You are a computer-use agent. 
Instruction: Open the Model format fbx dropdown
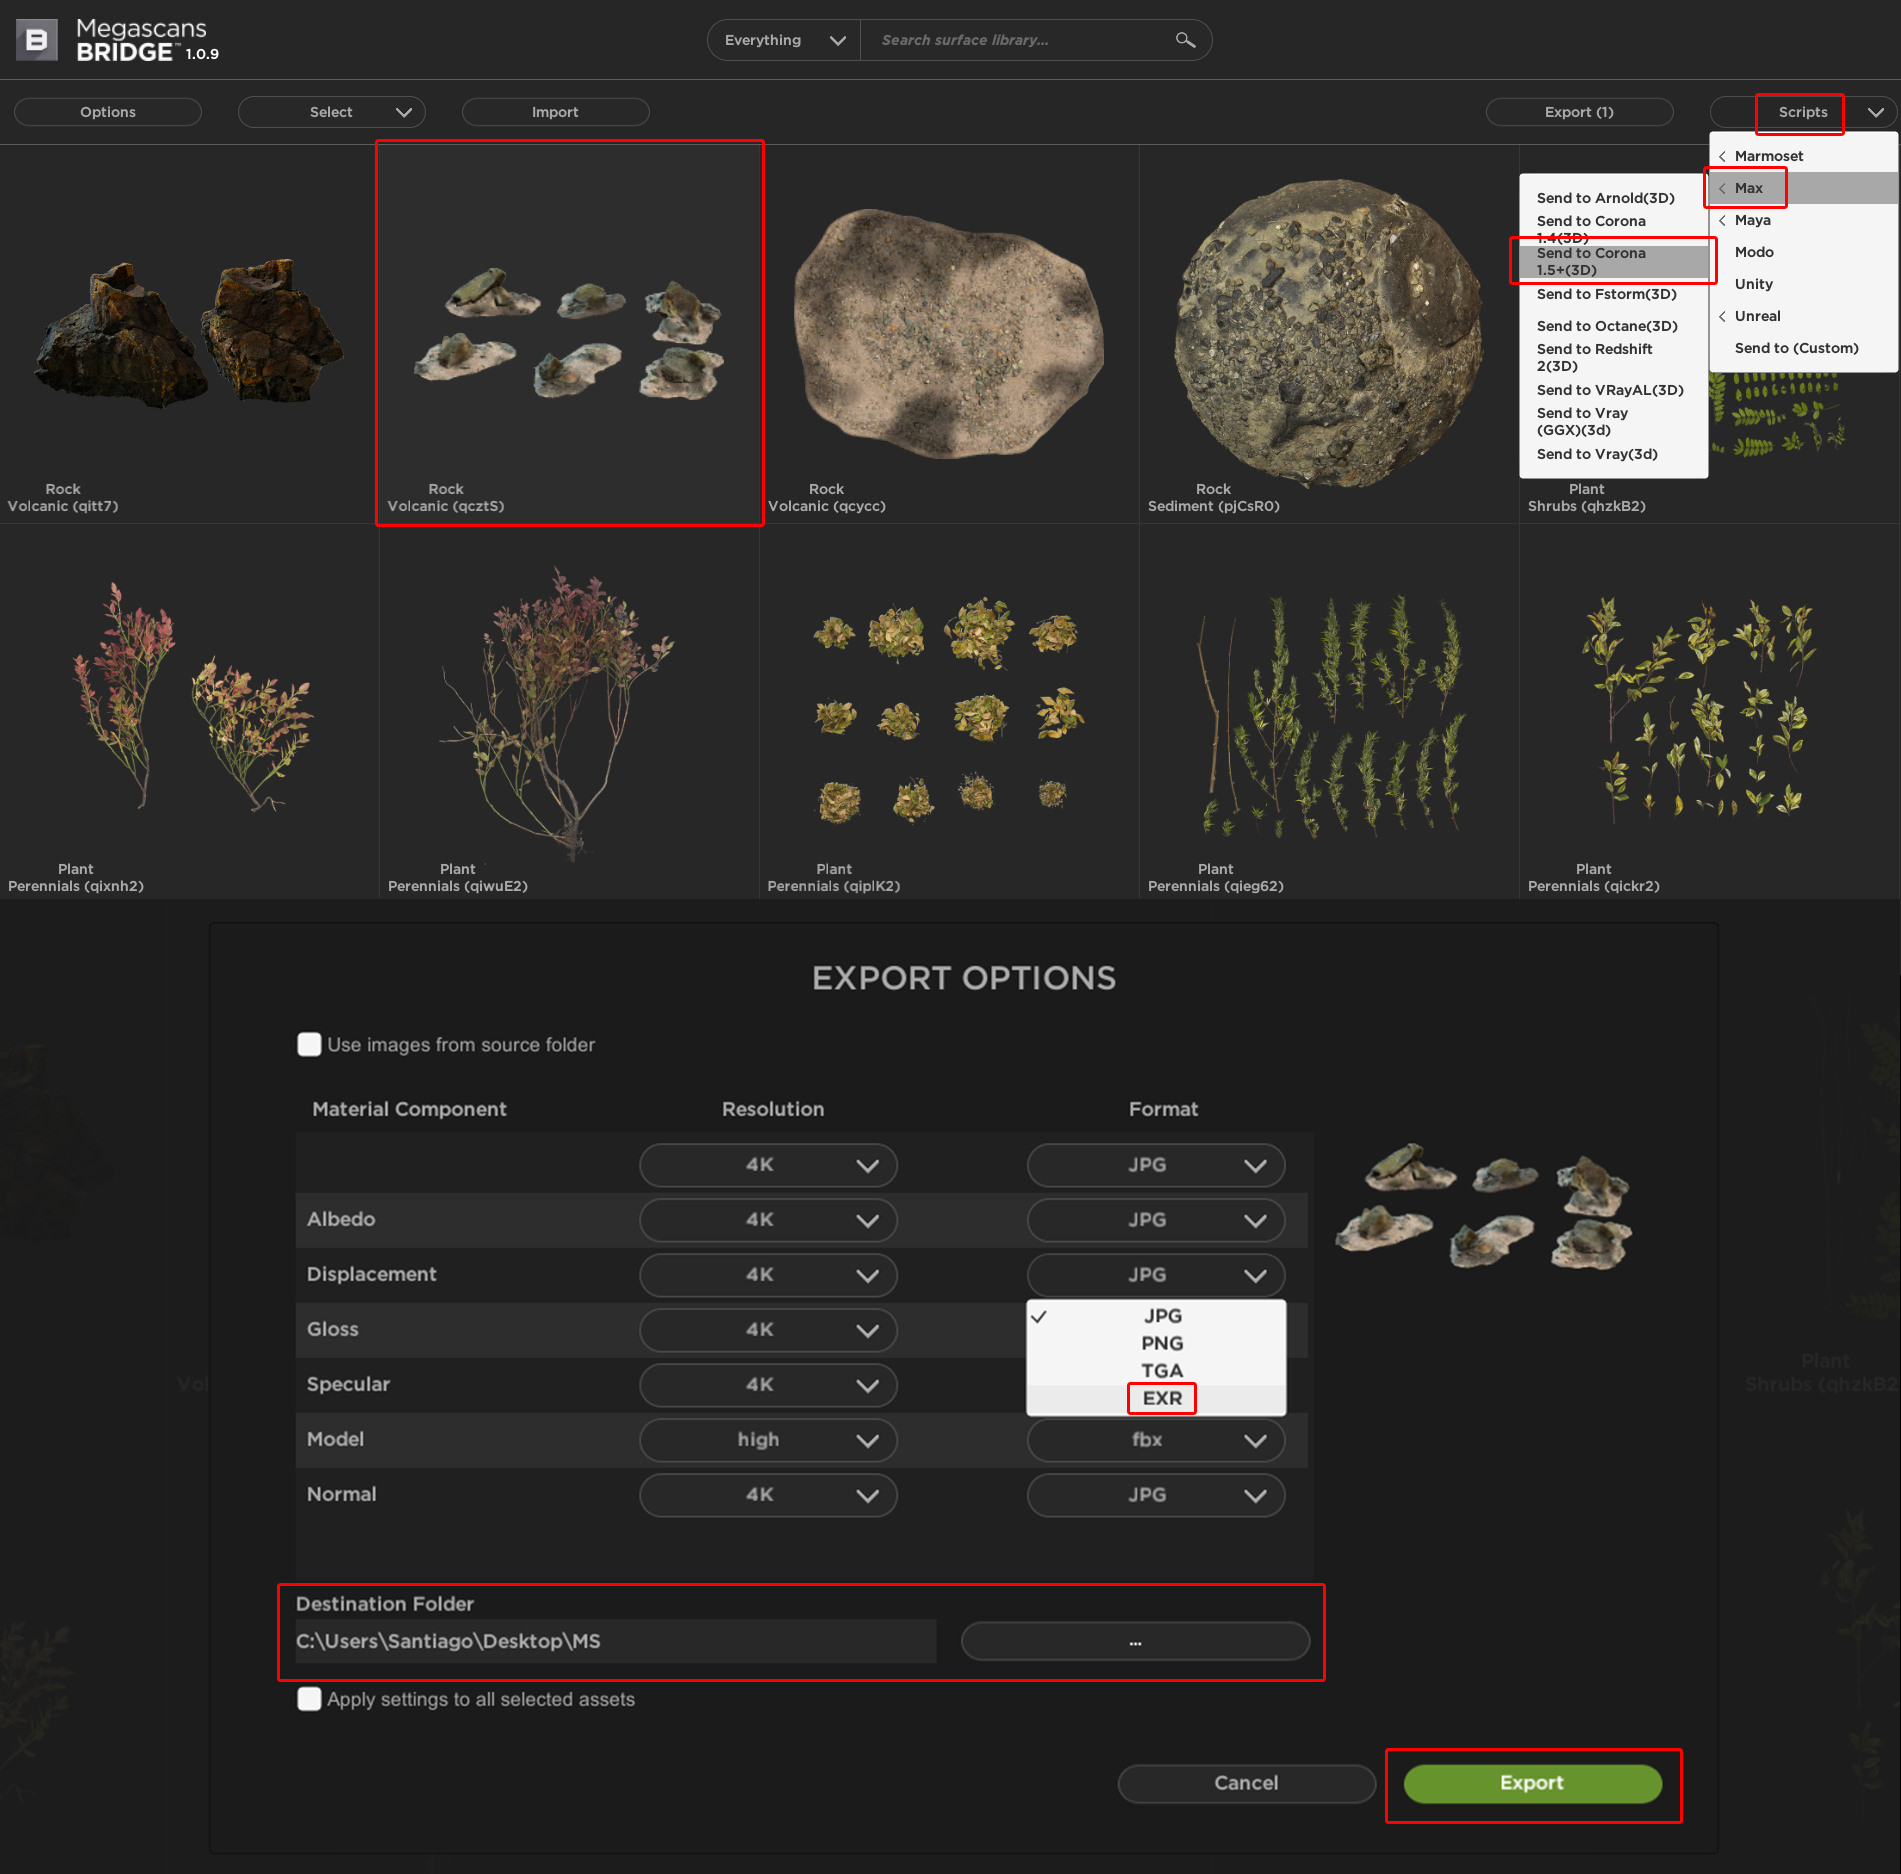(1156, 1440)
